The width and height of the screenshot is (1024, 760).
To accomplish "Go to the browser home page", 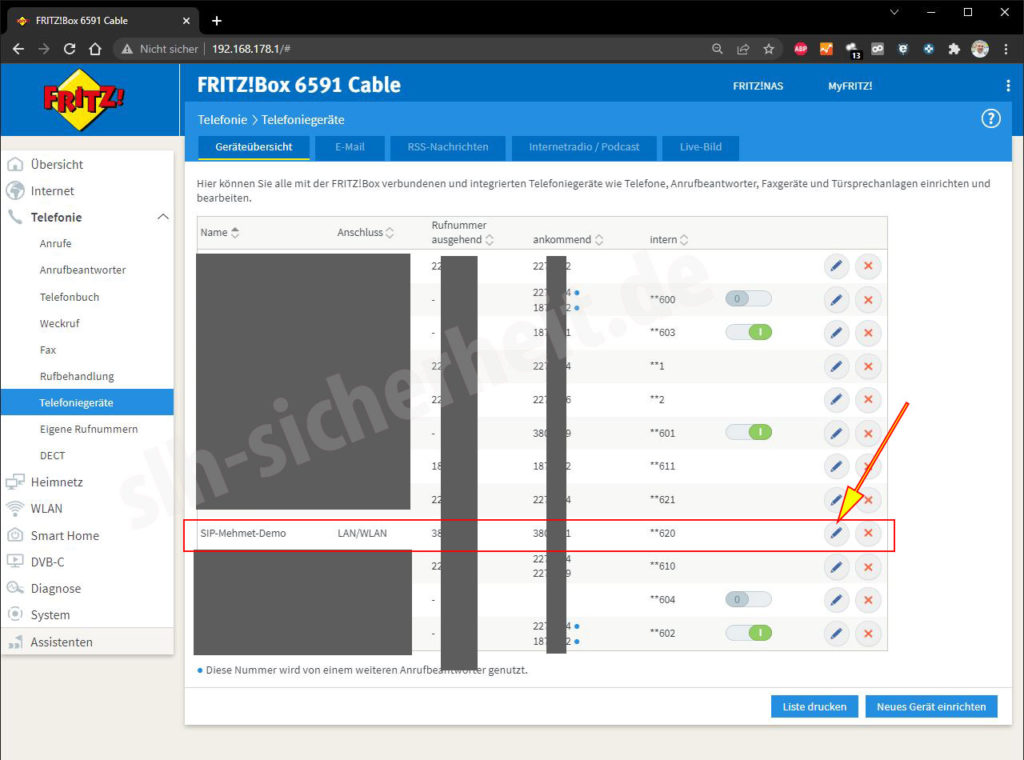I will point(95,49).
